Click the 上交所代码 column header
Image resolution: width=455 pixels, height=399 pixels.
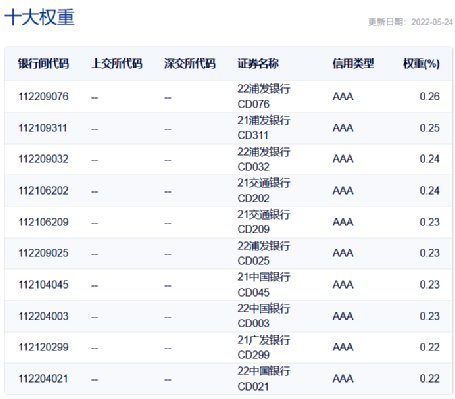pos(117,63)
